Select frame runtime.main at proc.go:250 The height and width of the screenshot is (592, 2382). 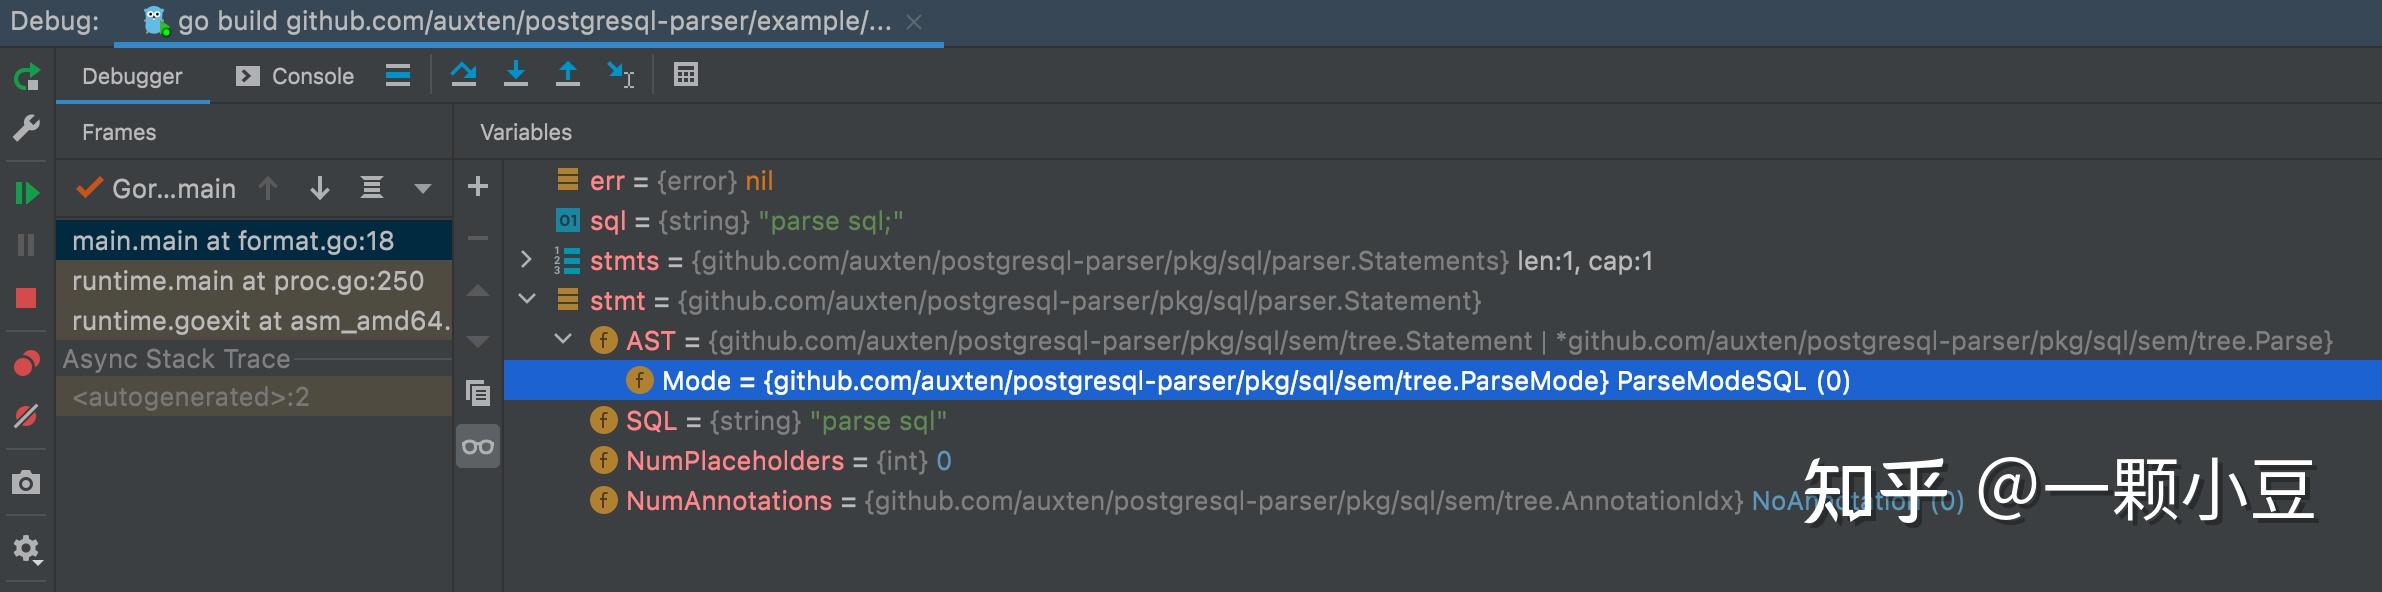(x=248, y=281)
